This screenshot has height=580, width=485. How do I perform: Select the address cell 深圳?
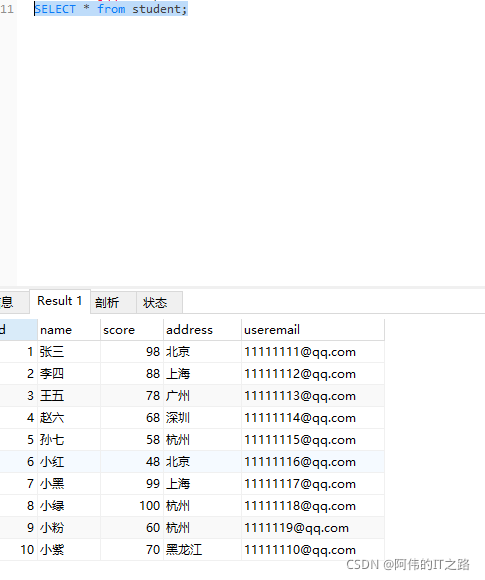coord(202,418)
